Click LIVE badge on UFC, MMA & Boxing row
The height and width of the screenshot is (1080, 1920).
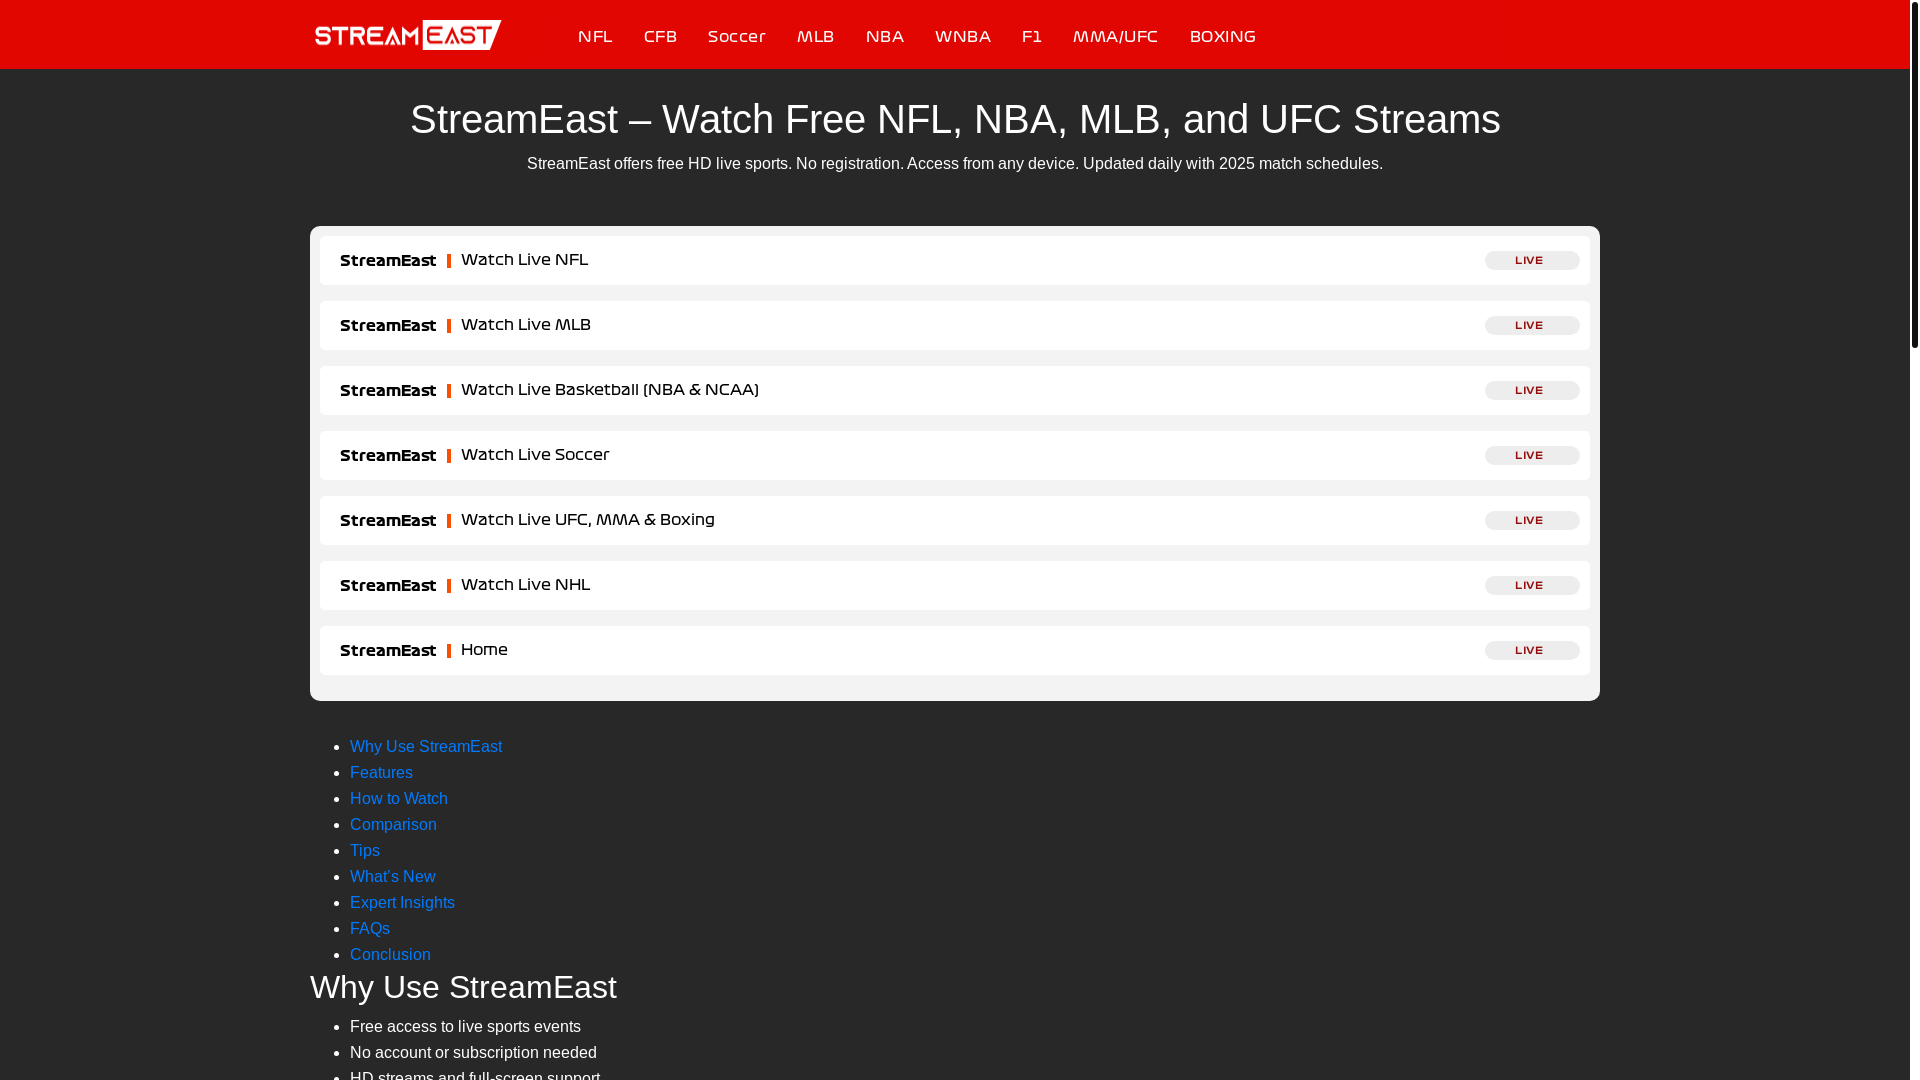click(x=1532, y=520)
